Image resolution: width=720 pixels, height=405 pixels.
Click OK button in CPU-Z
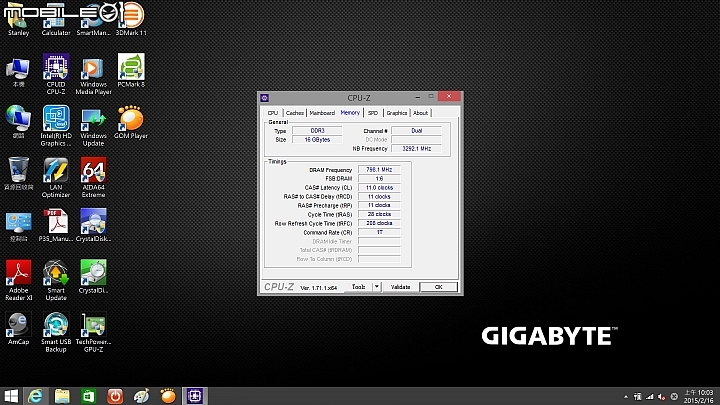(439, 287)
